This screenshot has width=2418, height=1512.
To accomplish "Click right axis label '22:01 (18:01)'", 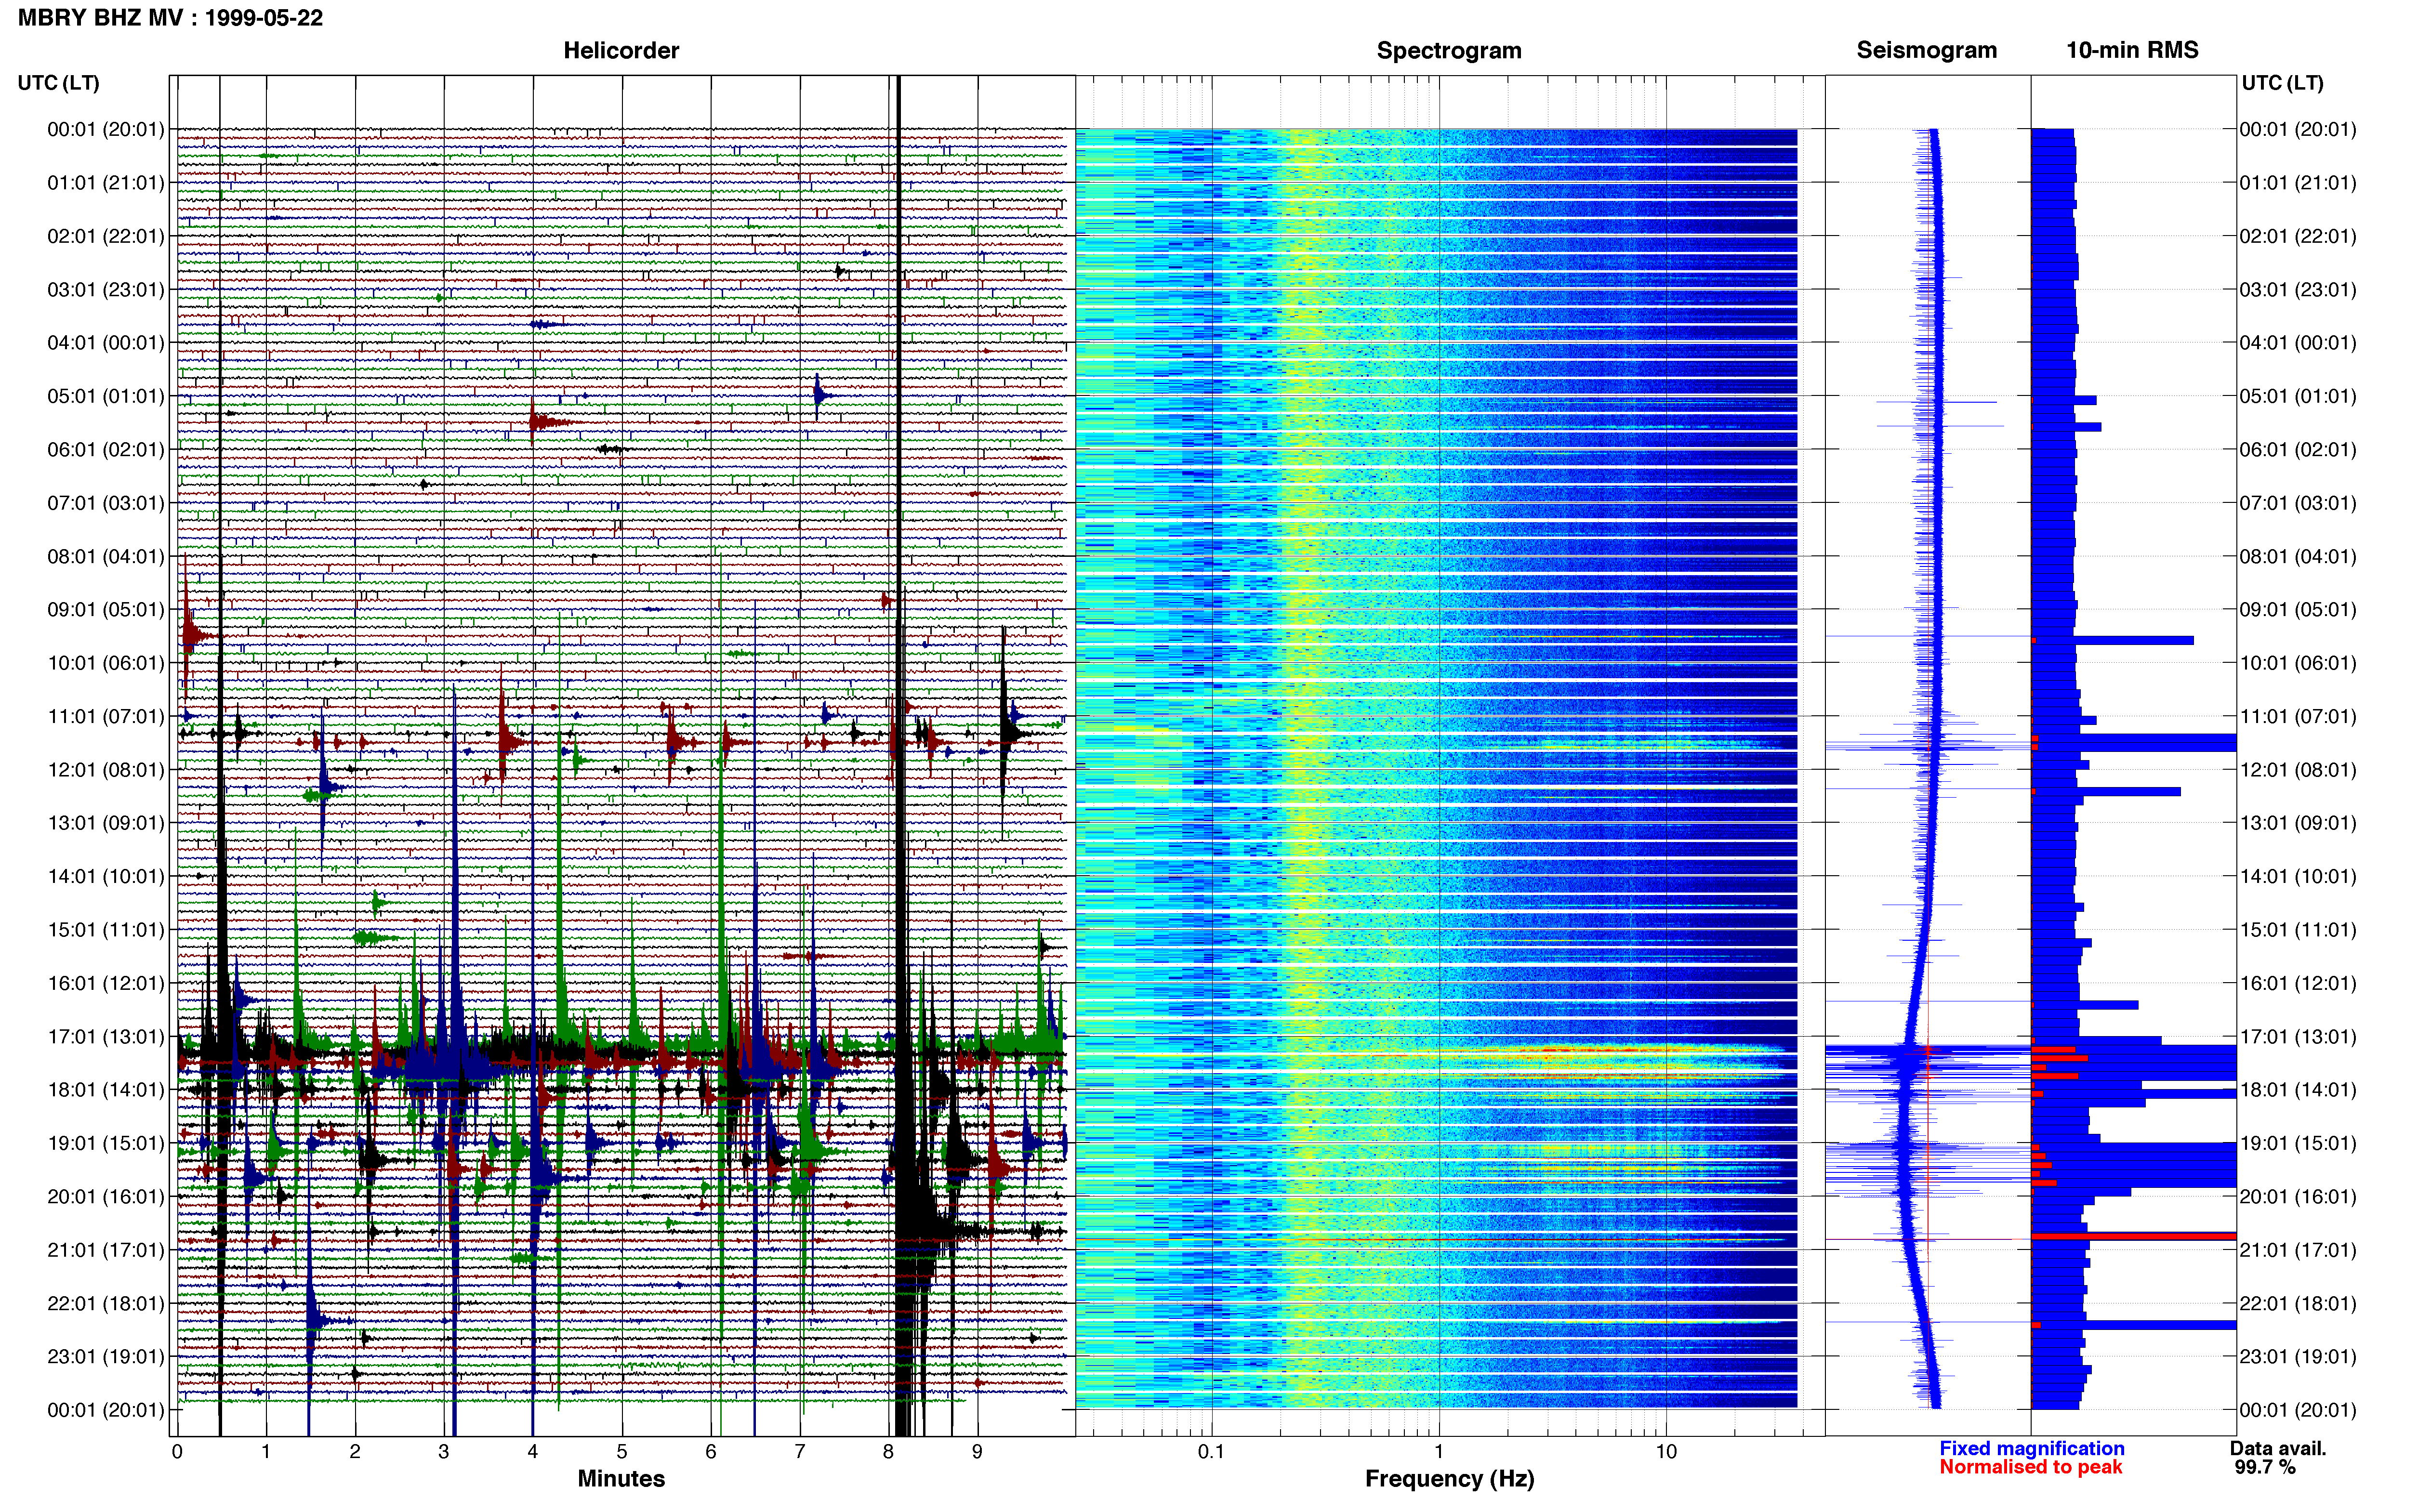I will click(2298, 1303).
